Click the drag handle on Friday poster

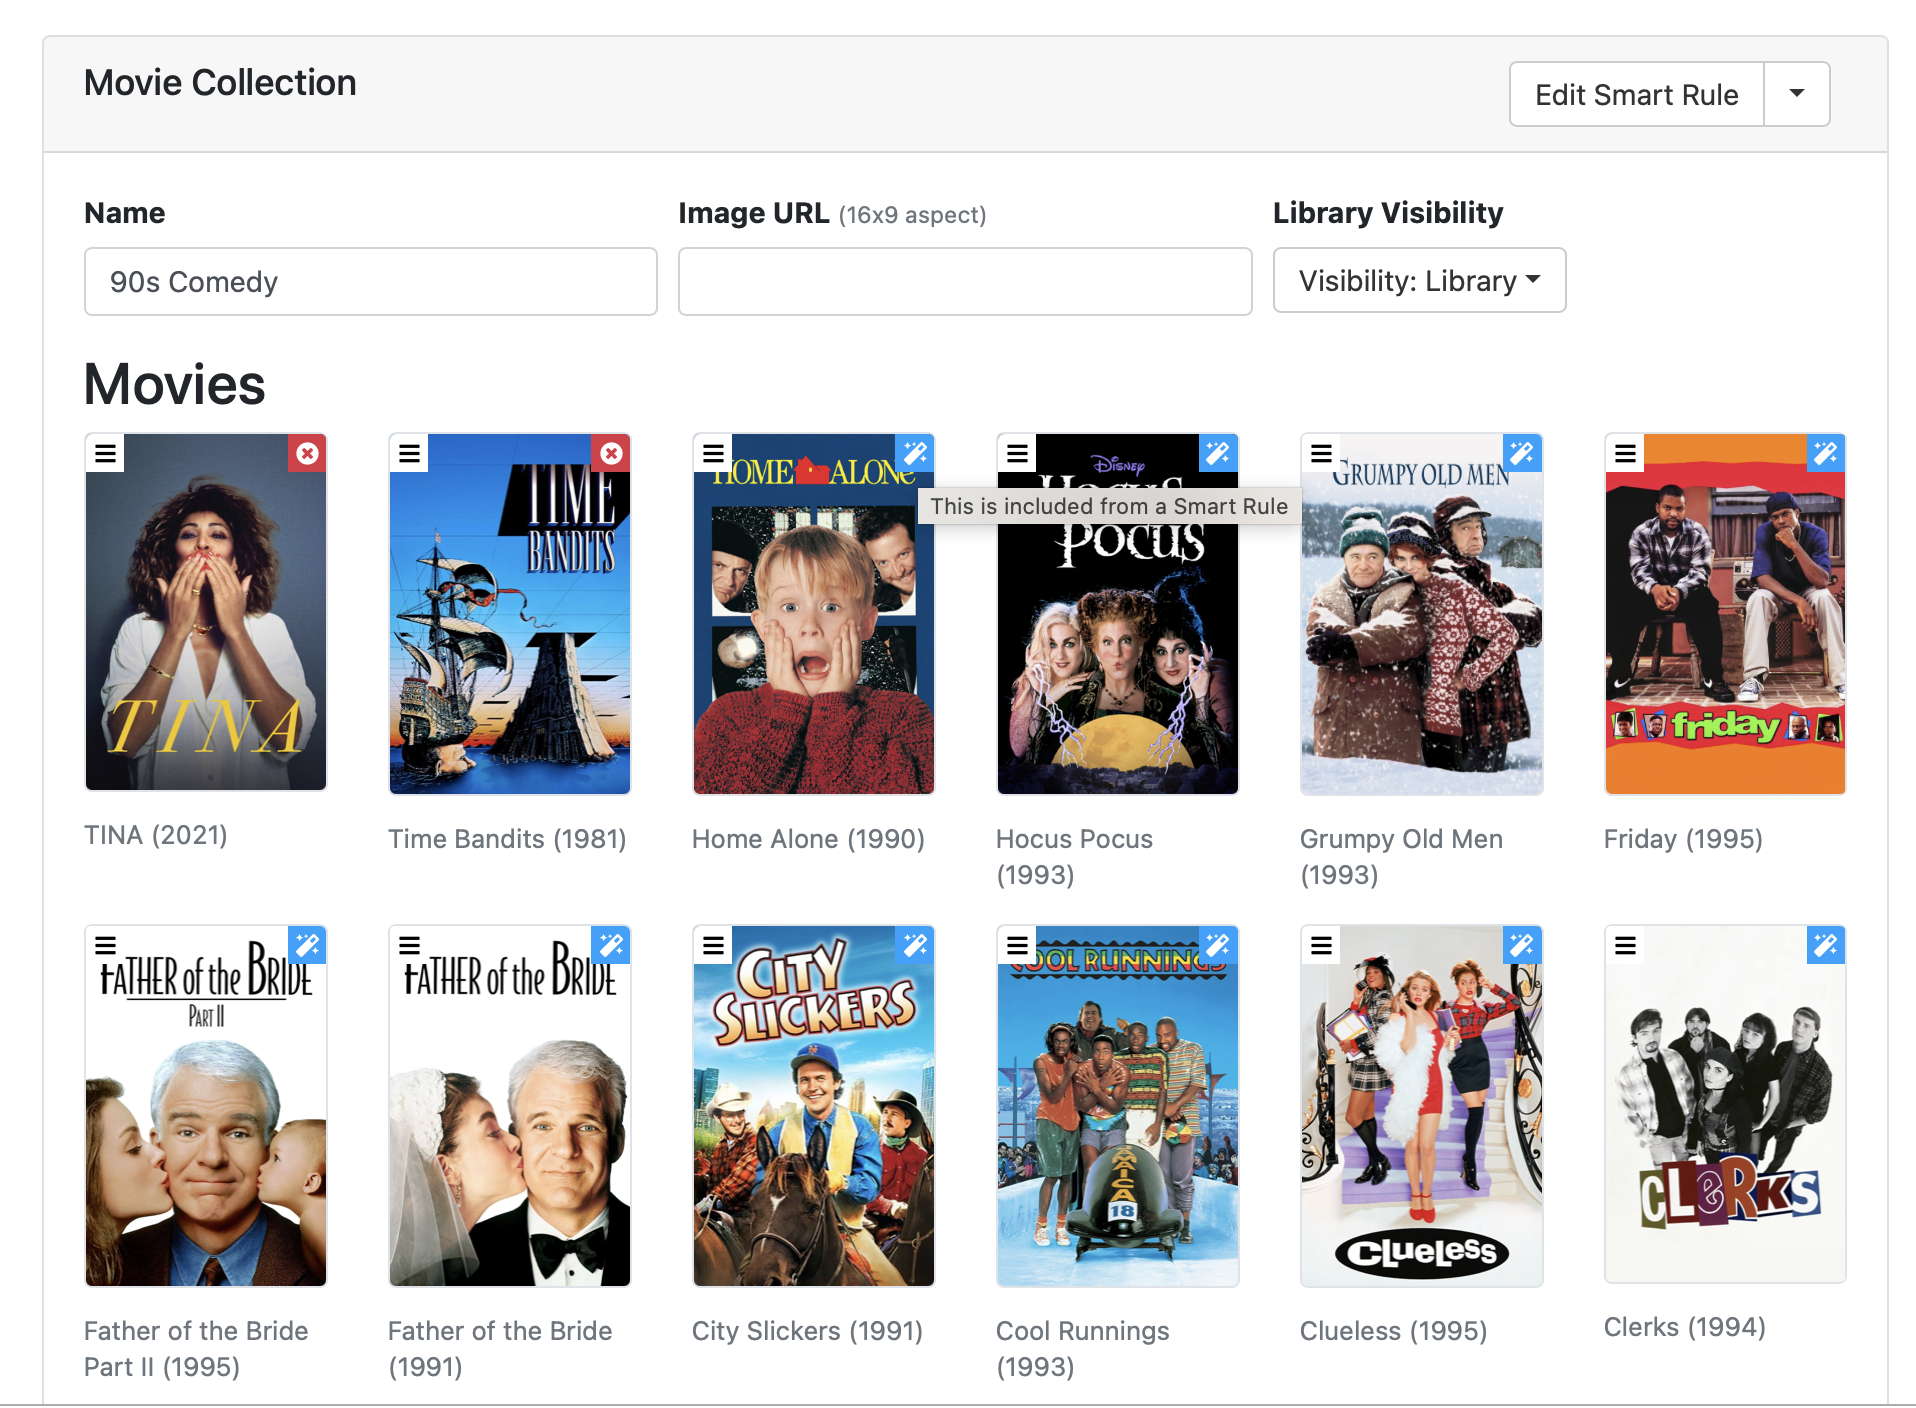point(1625,453)
